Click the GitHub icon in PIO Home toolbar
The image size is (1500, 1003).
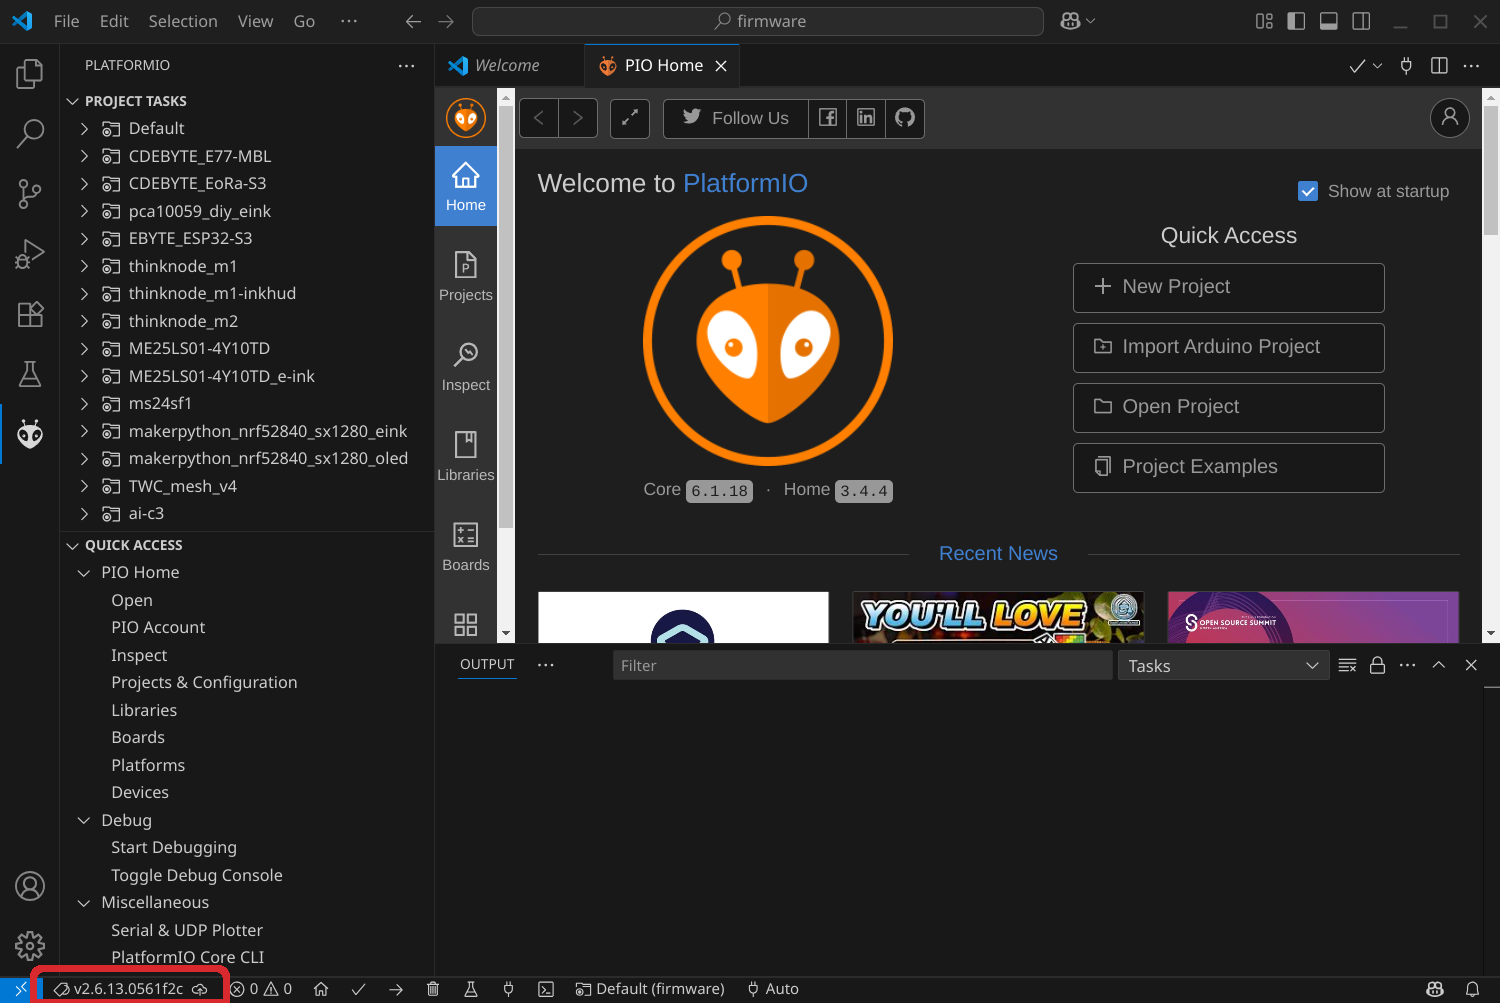[905, 118]
